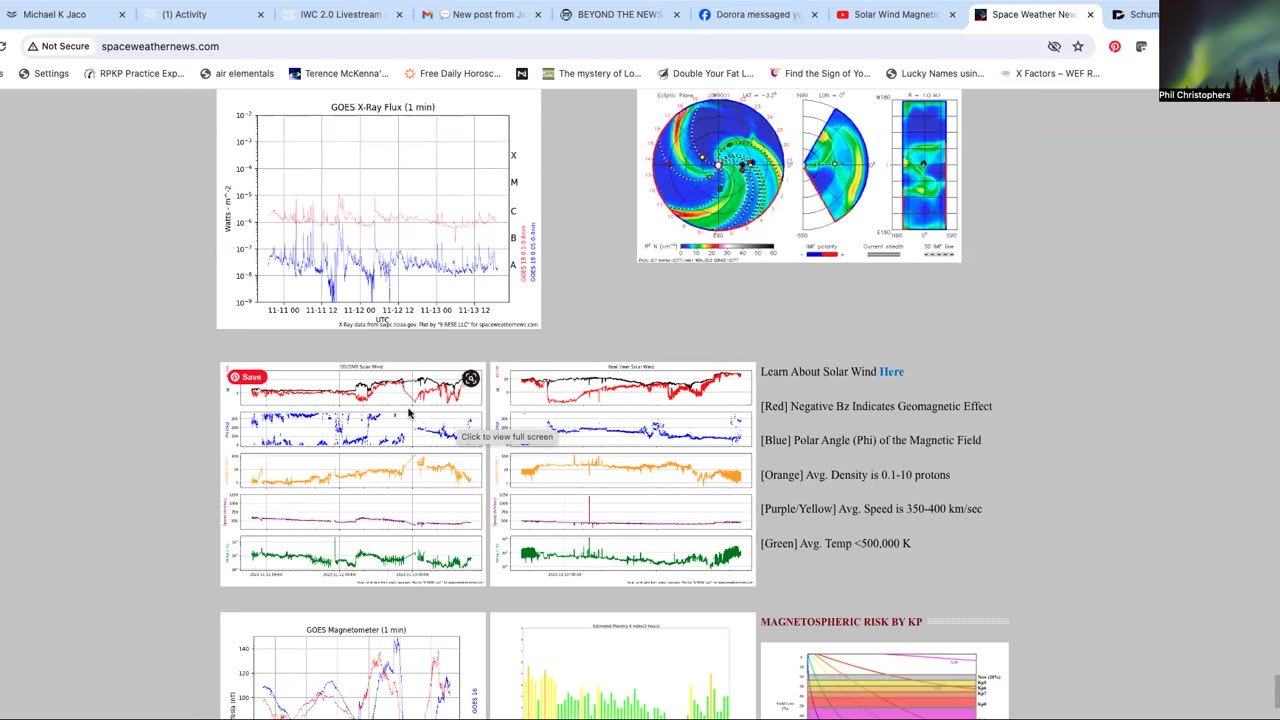
Task: Click '[Blue] Polar Angle (Phi)' text line
Action: [x=871, y=440]
